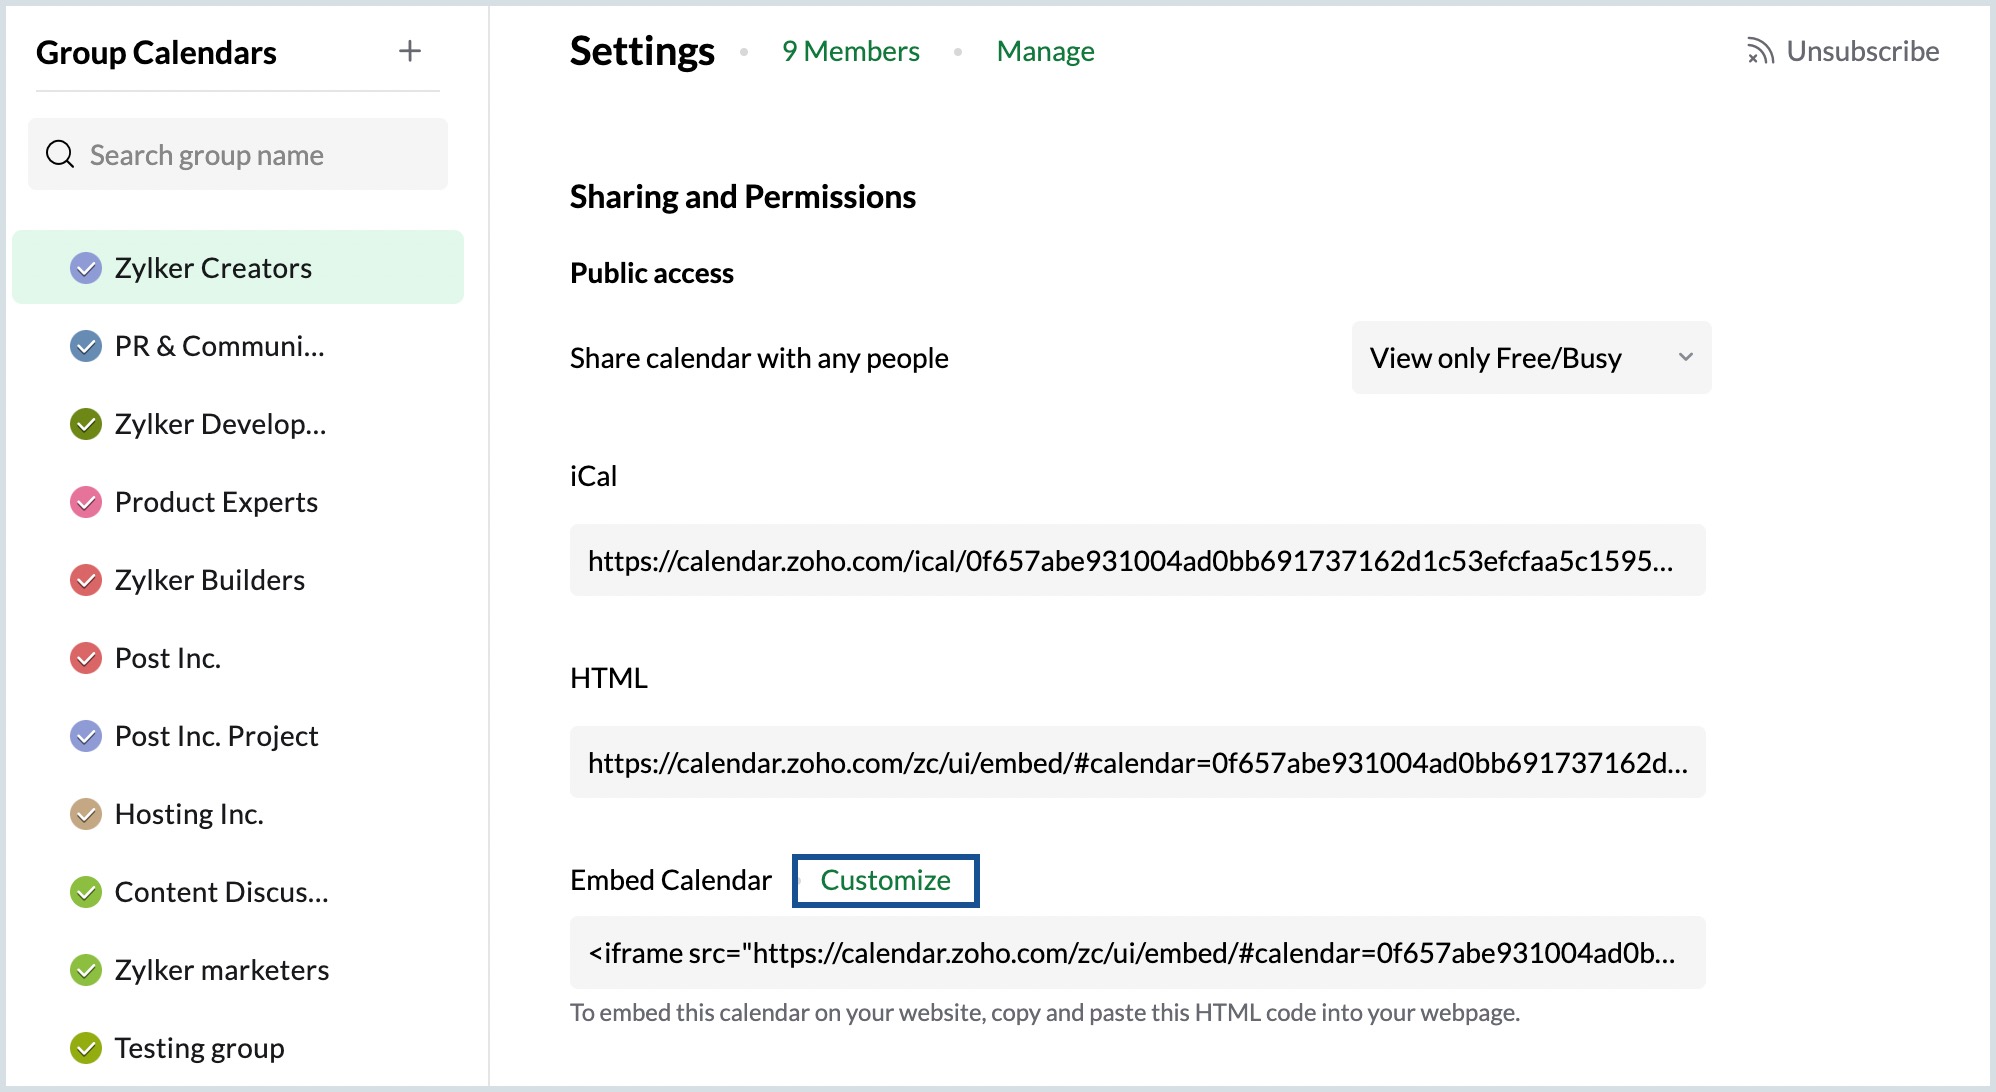Toggle Product Experts pink checkmark
Image resolution: width=1996 pixels, height=1092 pixels.
tap(86, 502)
